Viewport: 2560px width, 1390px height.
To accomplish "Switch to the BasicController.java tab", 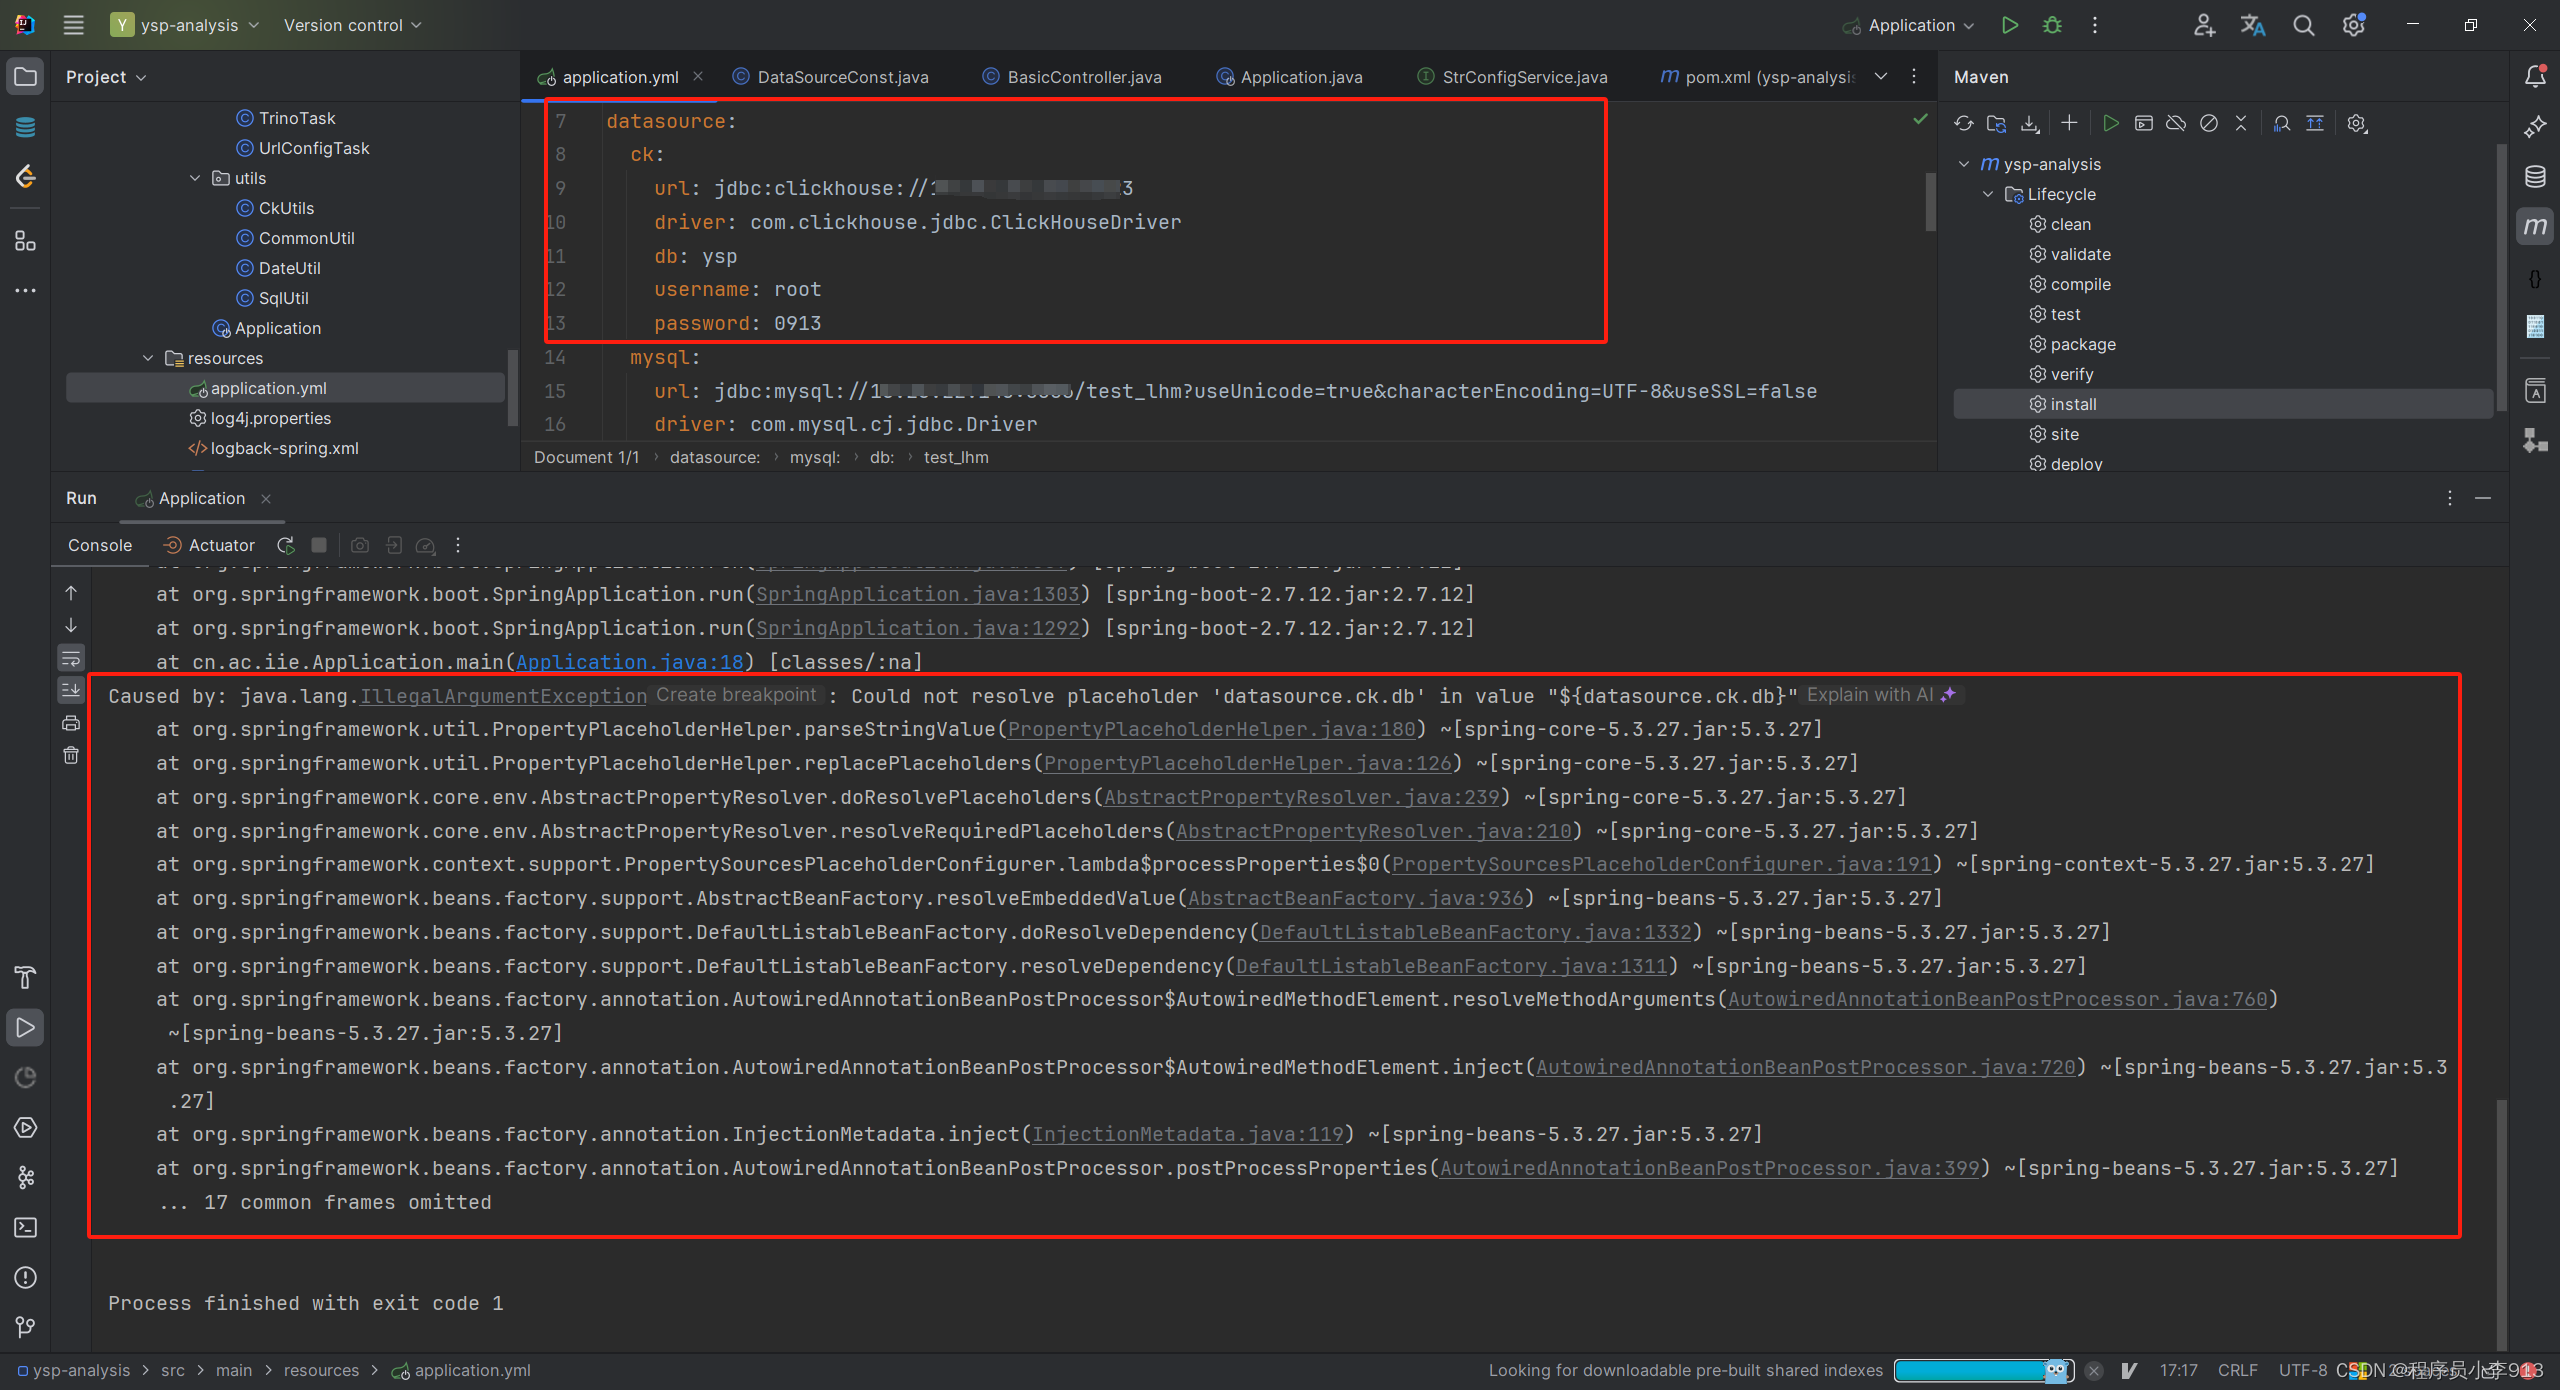I will pos(1083,77).
